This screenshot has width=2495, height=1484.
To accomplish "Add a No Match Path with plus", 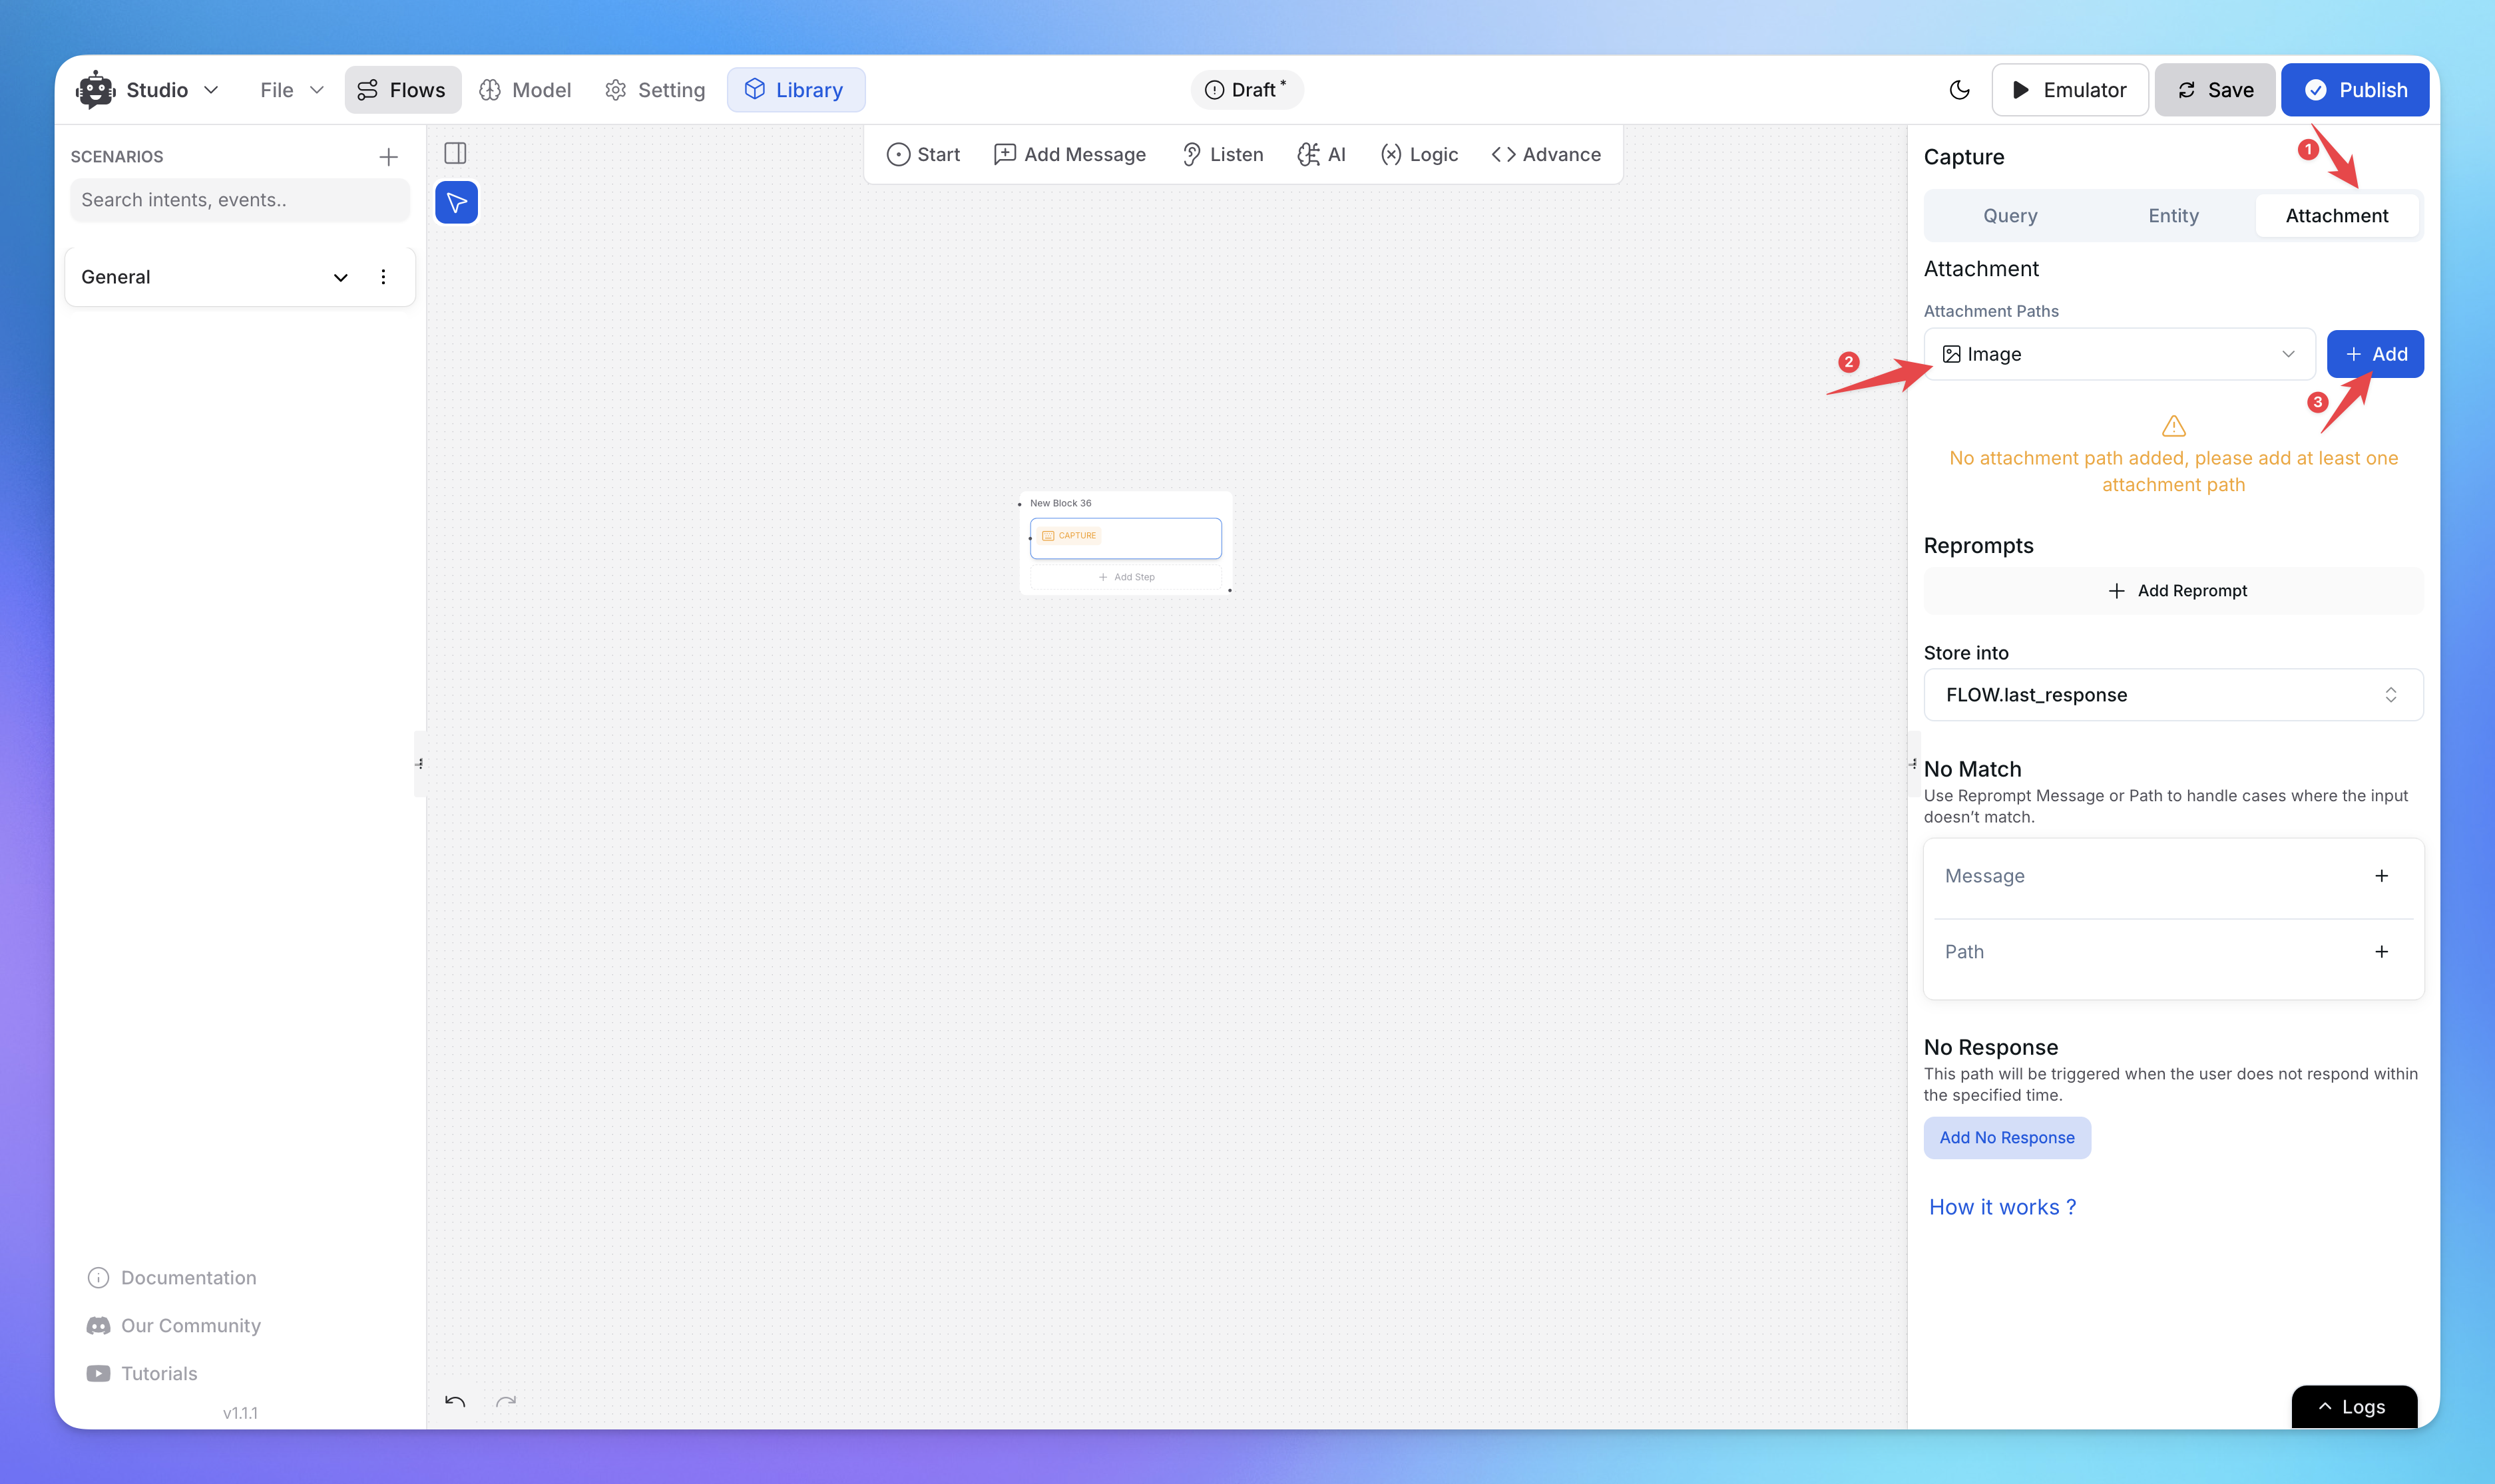I will tap(2382, 952).
